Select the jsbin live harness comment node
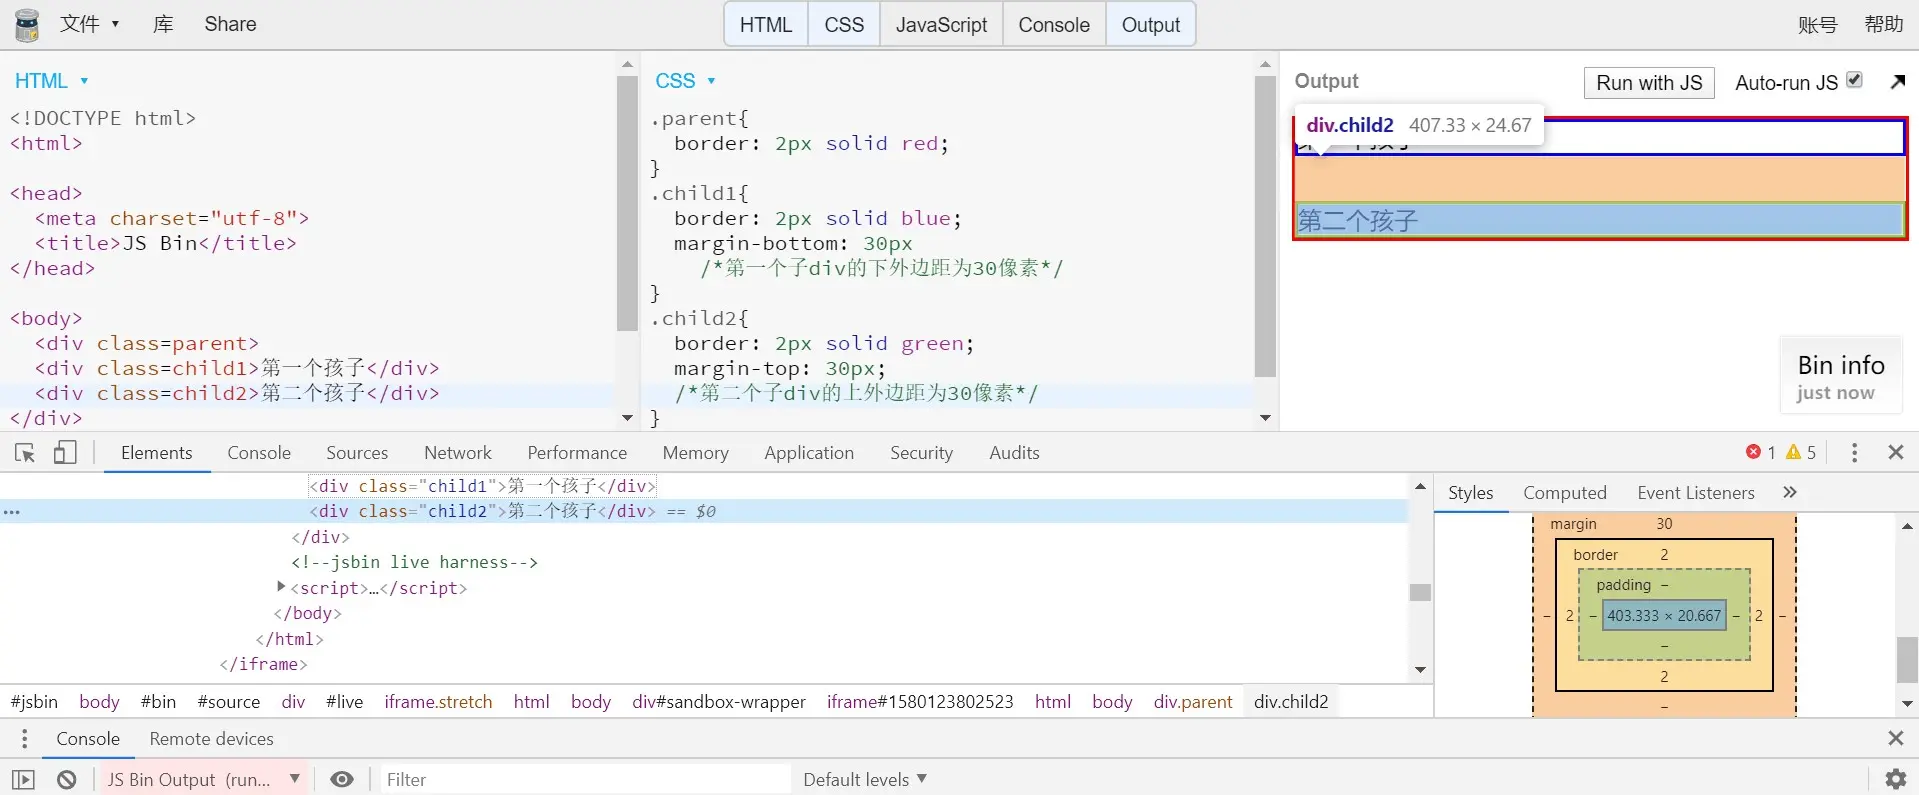1919x795 pixels. click(x=415, y=562)
